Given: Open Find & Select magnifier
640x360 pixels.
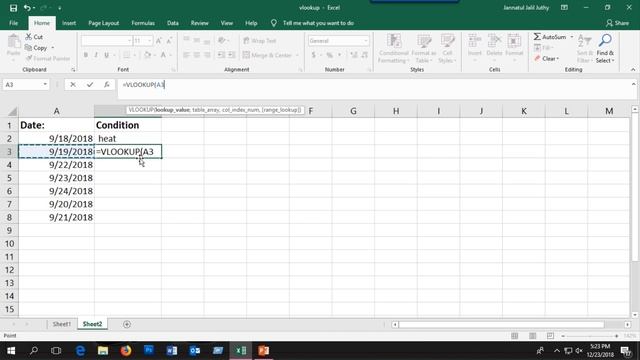Looking at the screenshot, I should [605, 41].
